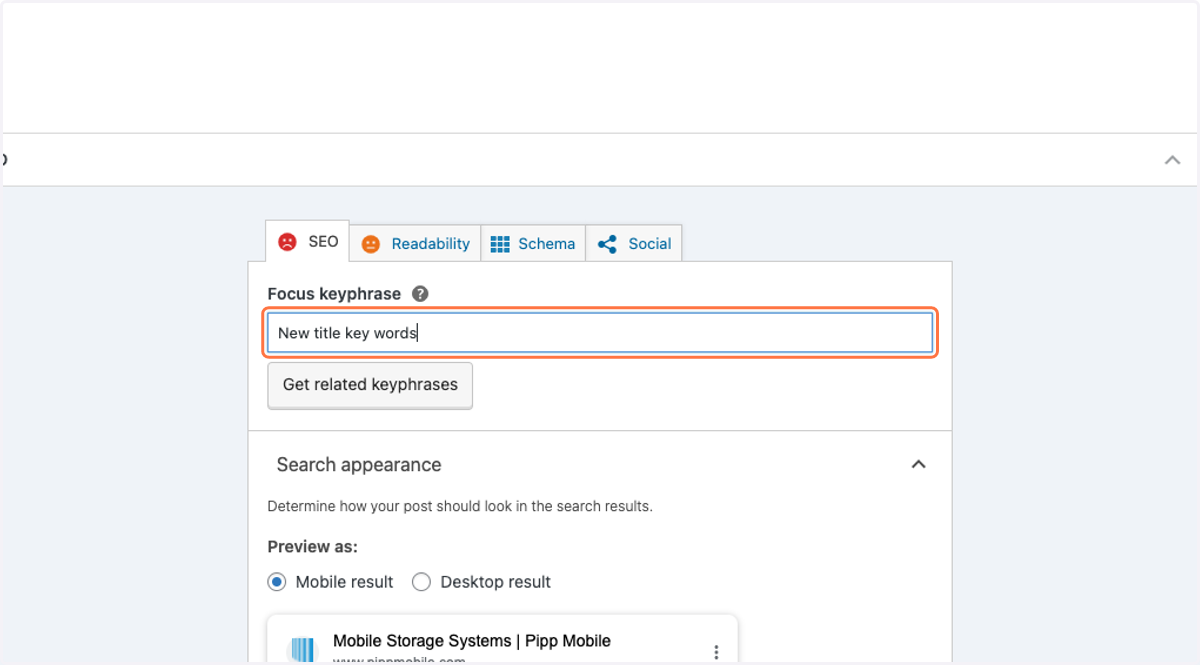Click the Pipp Mobile favicon in preview
Viewport: 1200px width, 665px height.
click(301, 649)
